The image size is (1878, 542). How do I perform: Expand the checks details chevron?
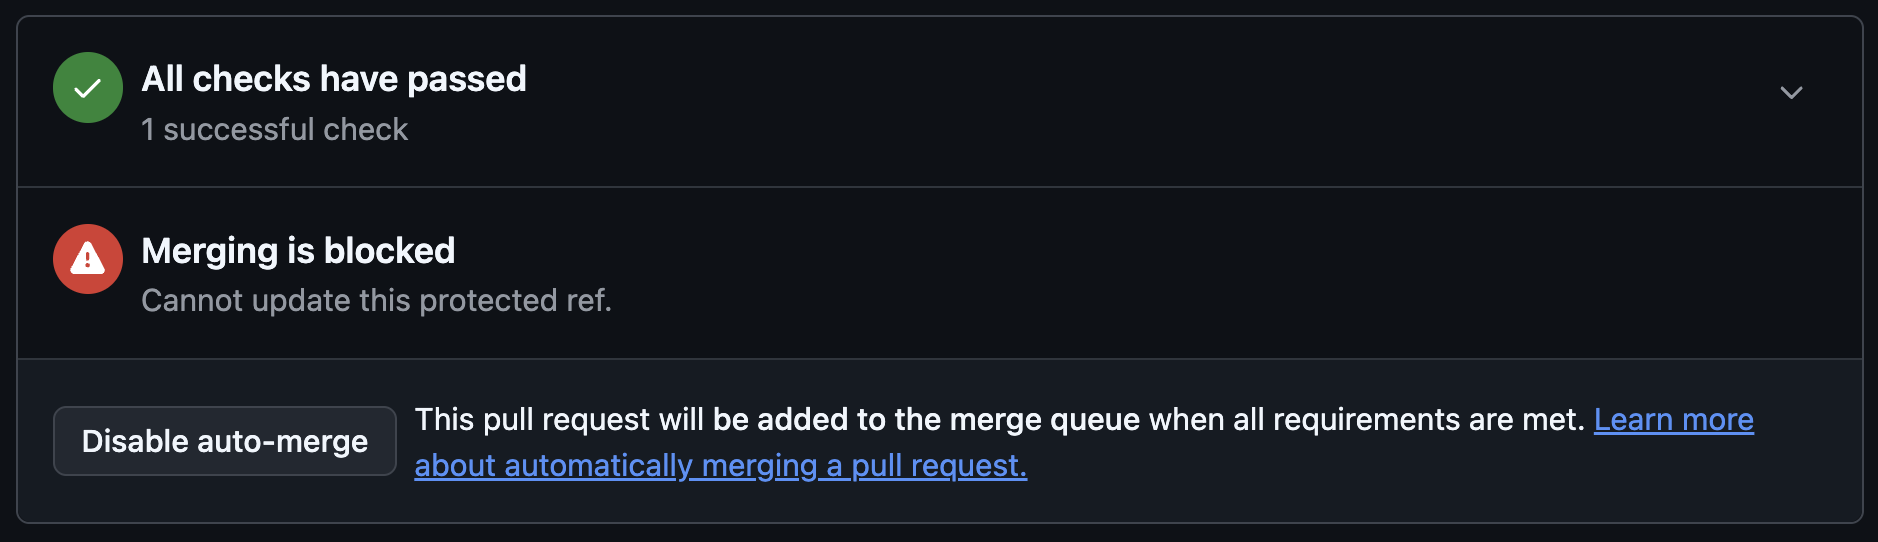1791,93
